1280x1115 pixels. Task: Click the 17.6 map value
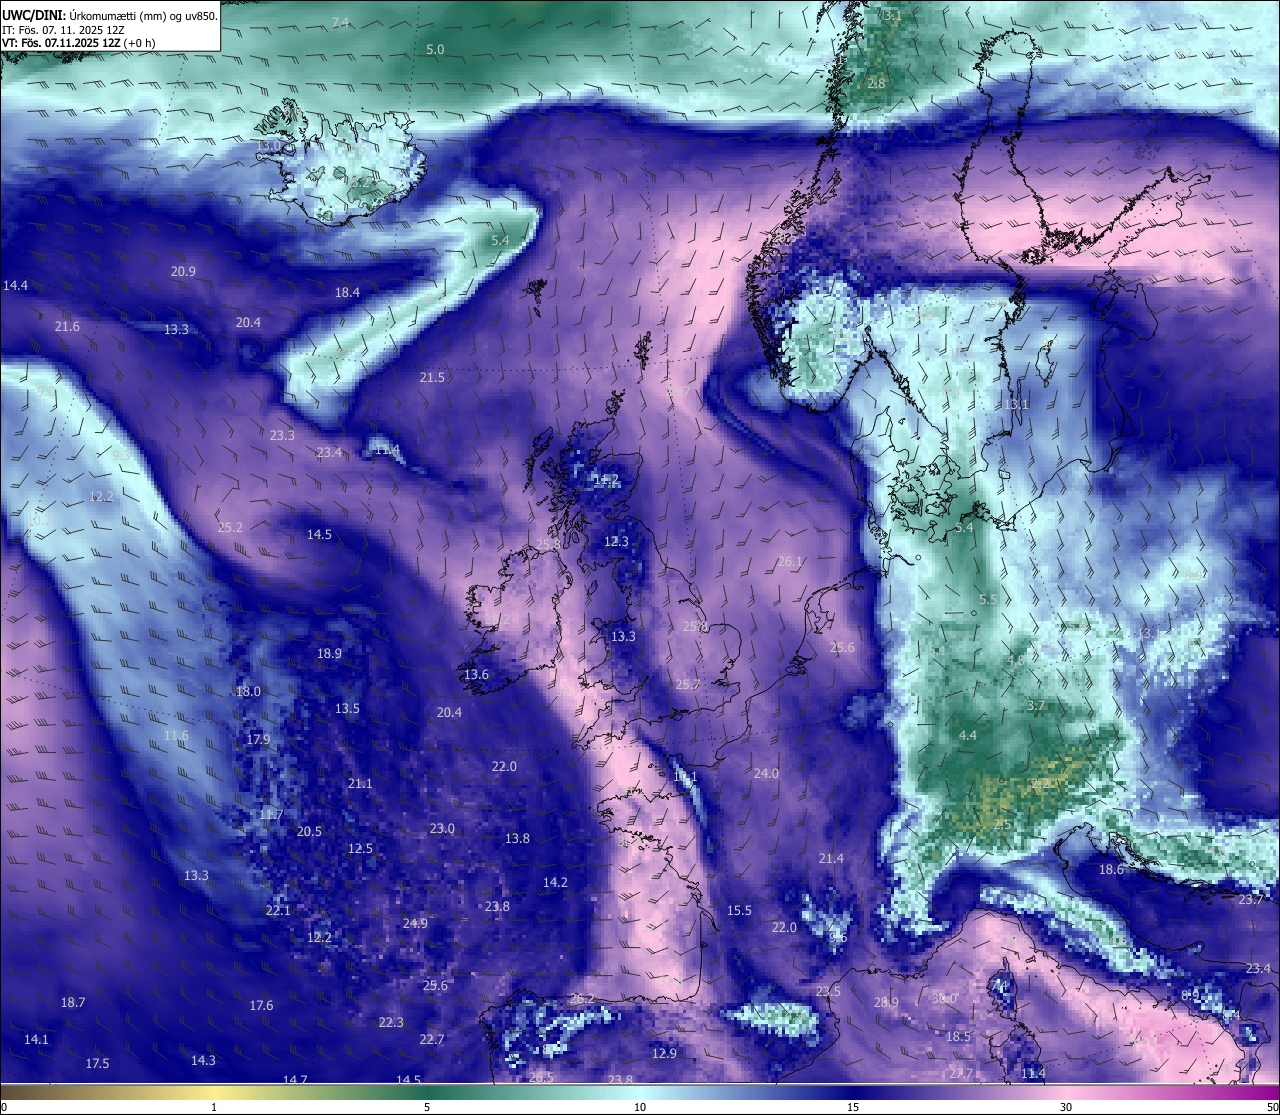pos(261,1005)
